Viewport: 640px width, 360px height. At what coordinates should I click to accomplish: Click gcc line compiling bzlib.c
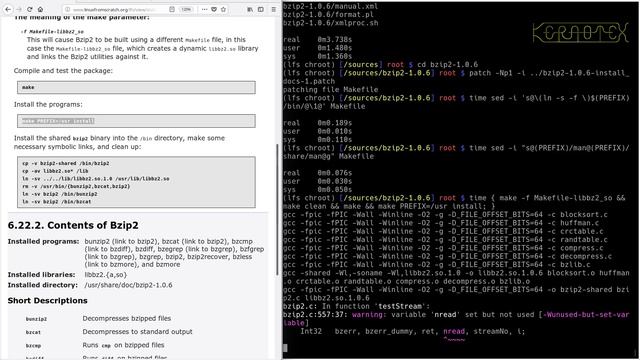pos(436,264)
